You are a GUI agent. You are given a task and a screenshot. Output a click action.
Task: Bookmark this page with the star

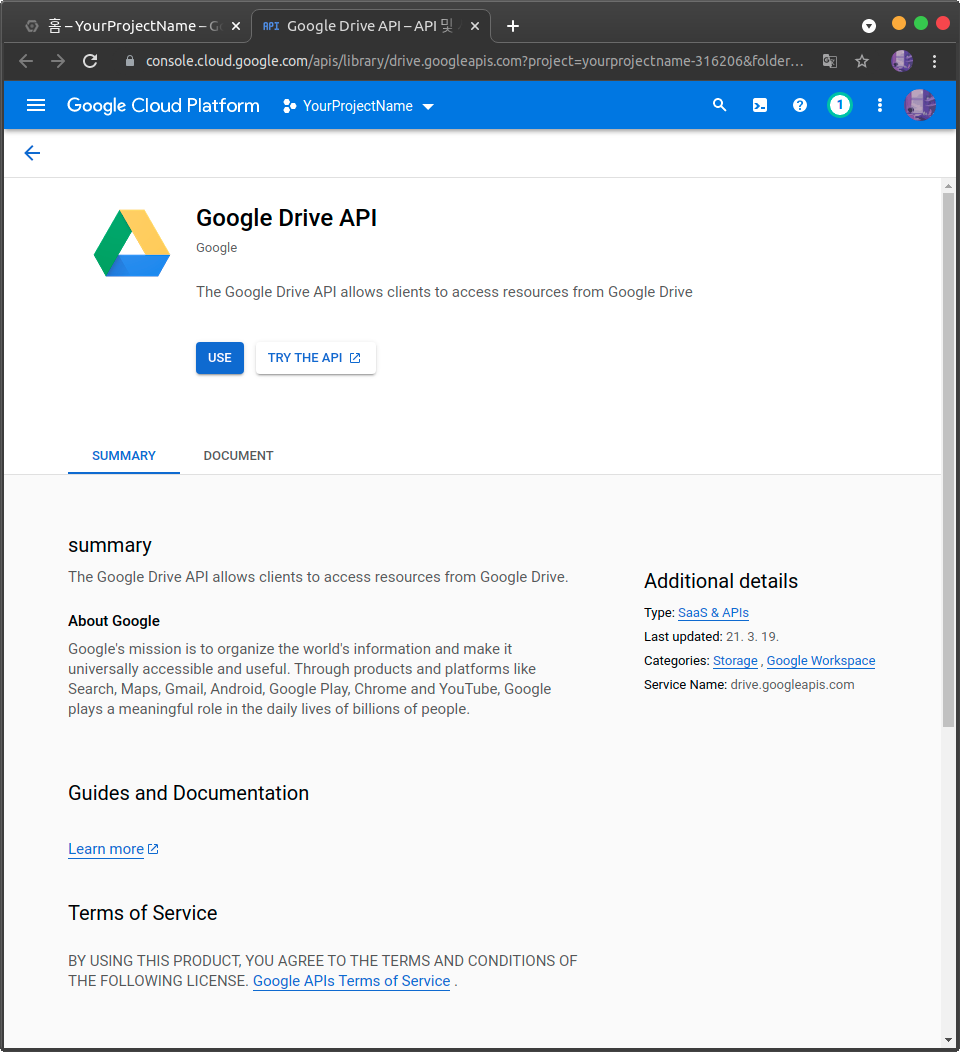tap(862, 61)
